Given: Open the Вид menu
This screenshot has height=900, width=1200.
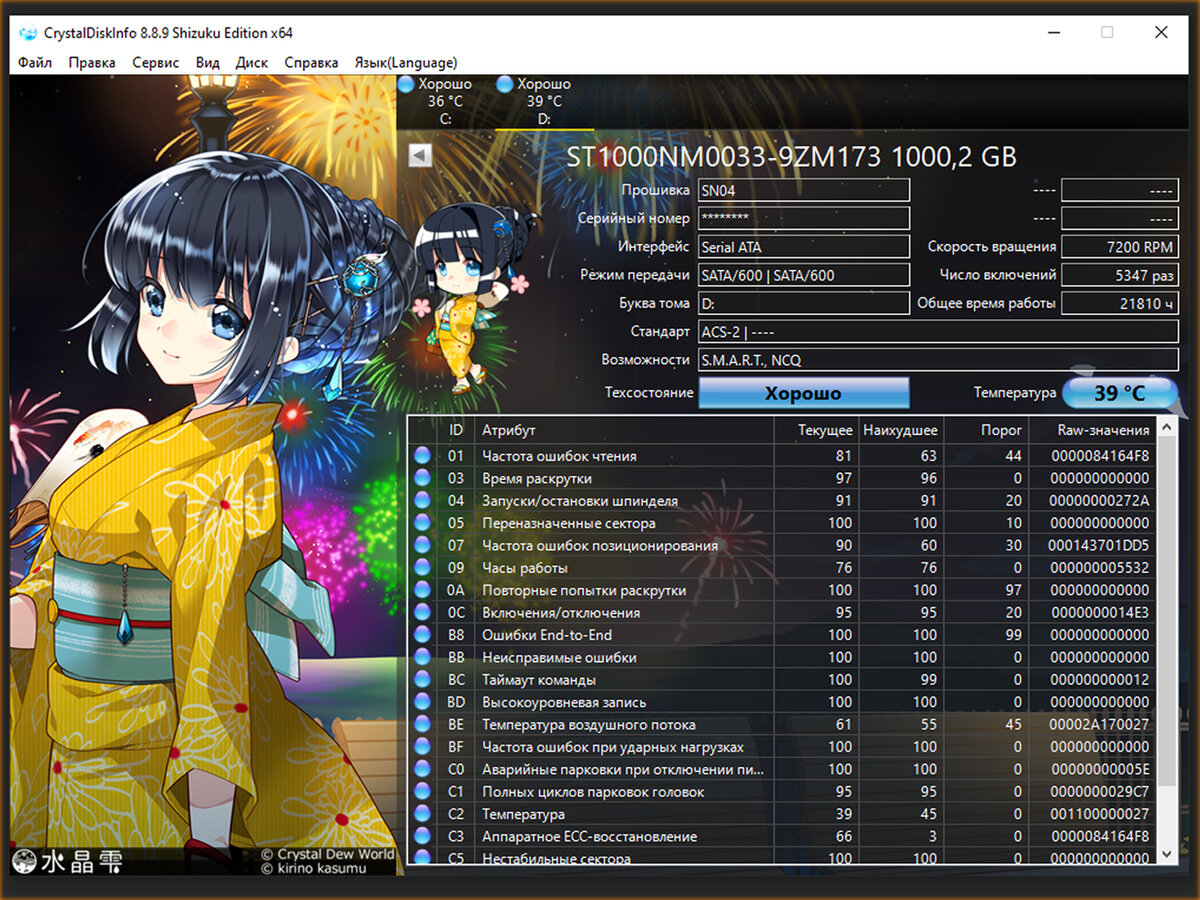Looking at the screenshot, I should tap(207, 62).
